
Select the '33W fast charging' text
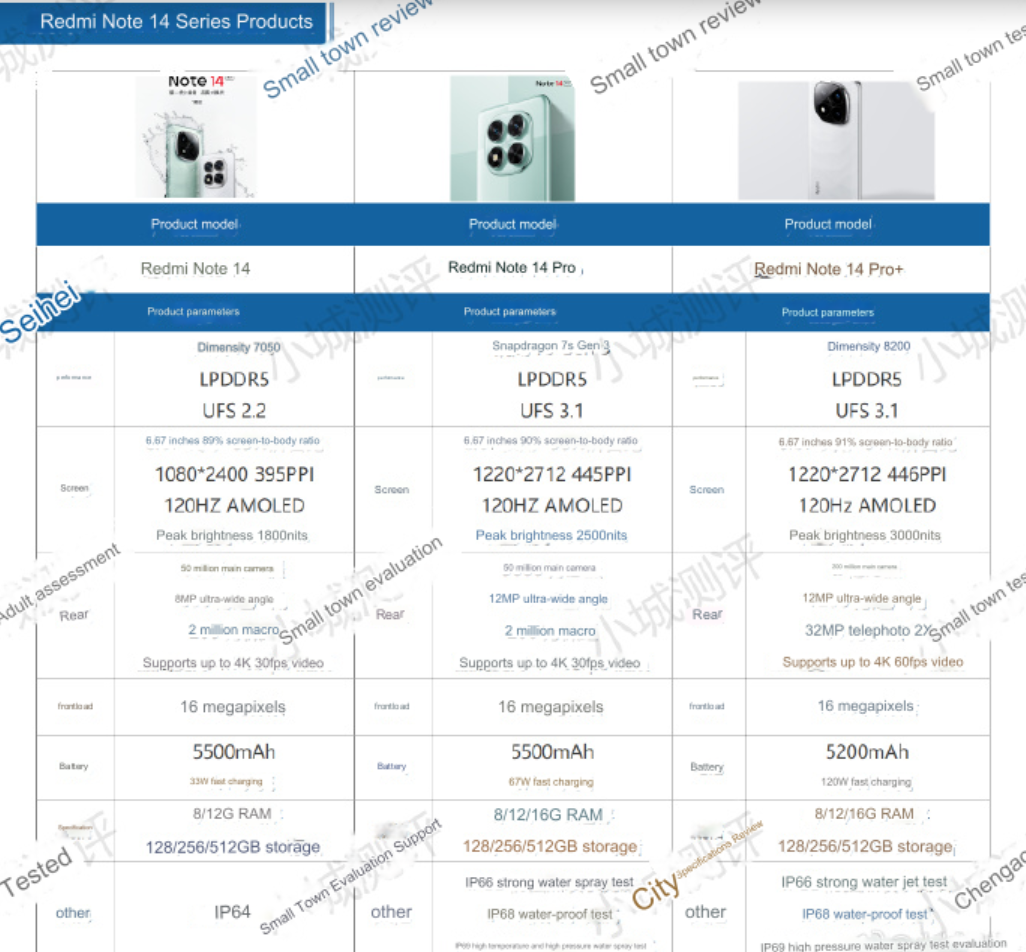tap(226, 781)
